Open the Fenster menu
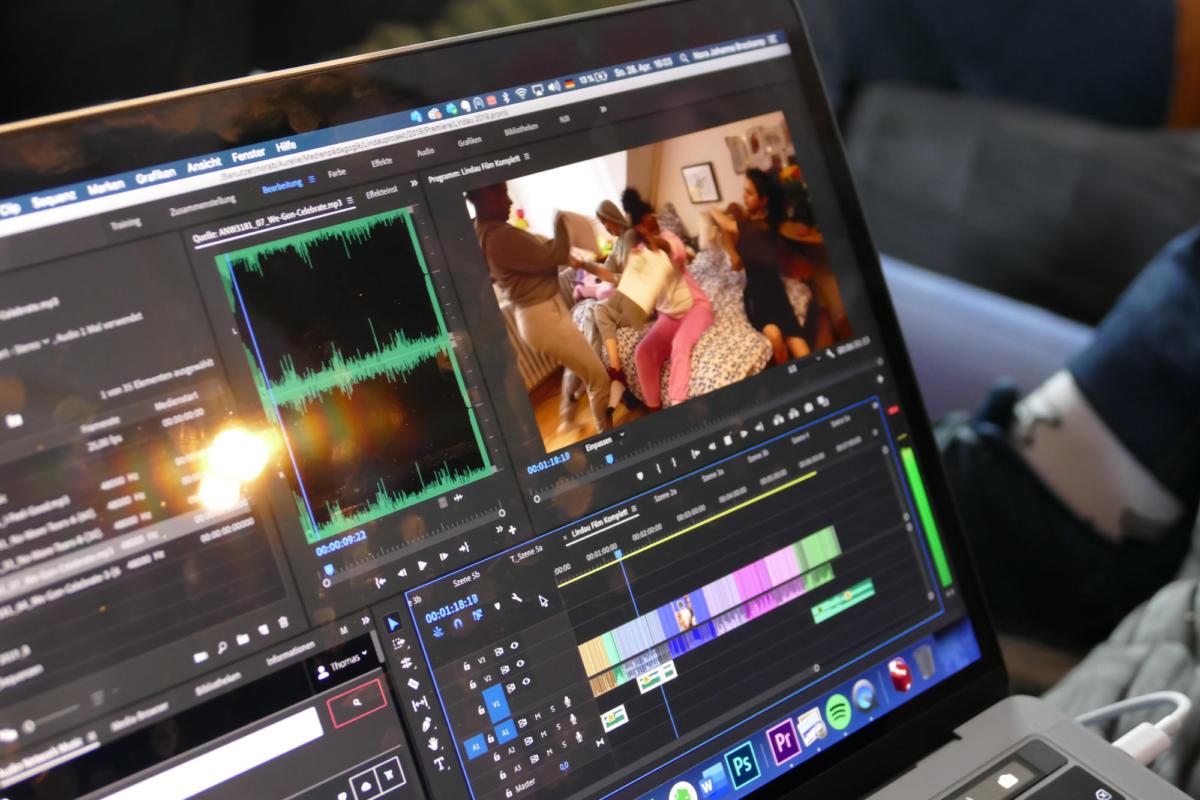This screenshot has width=1200, height=800. coord(248,156)
